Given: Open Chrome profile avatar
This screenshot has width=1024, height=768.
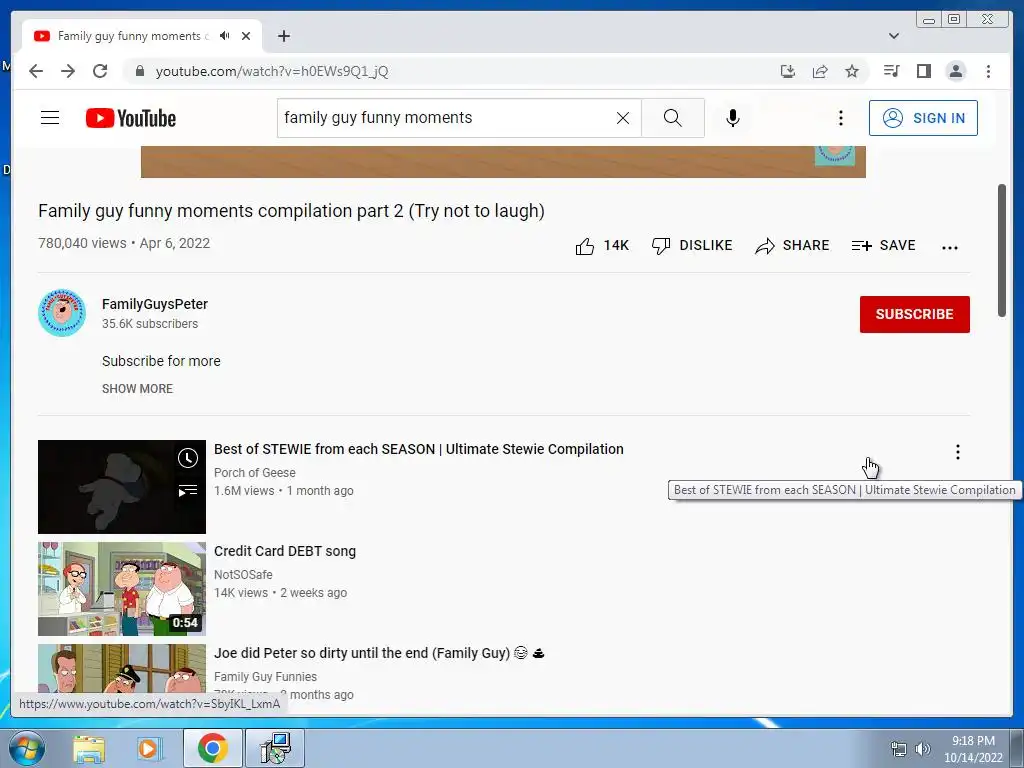Looking at the screenshot, I should (955, 71).
